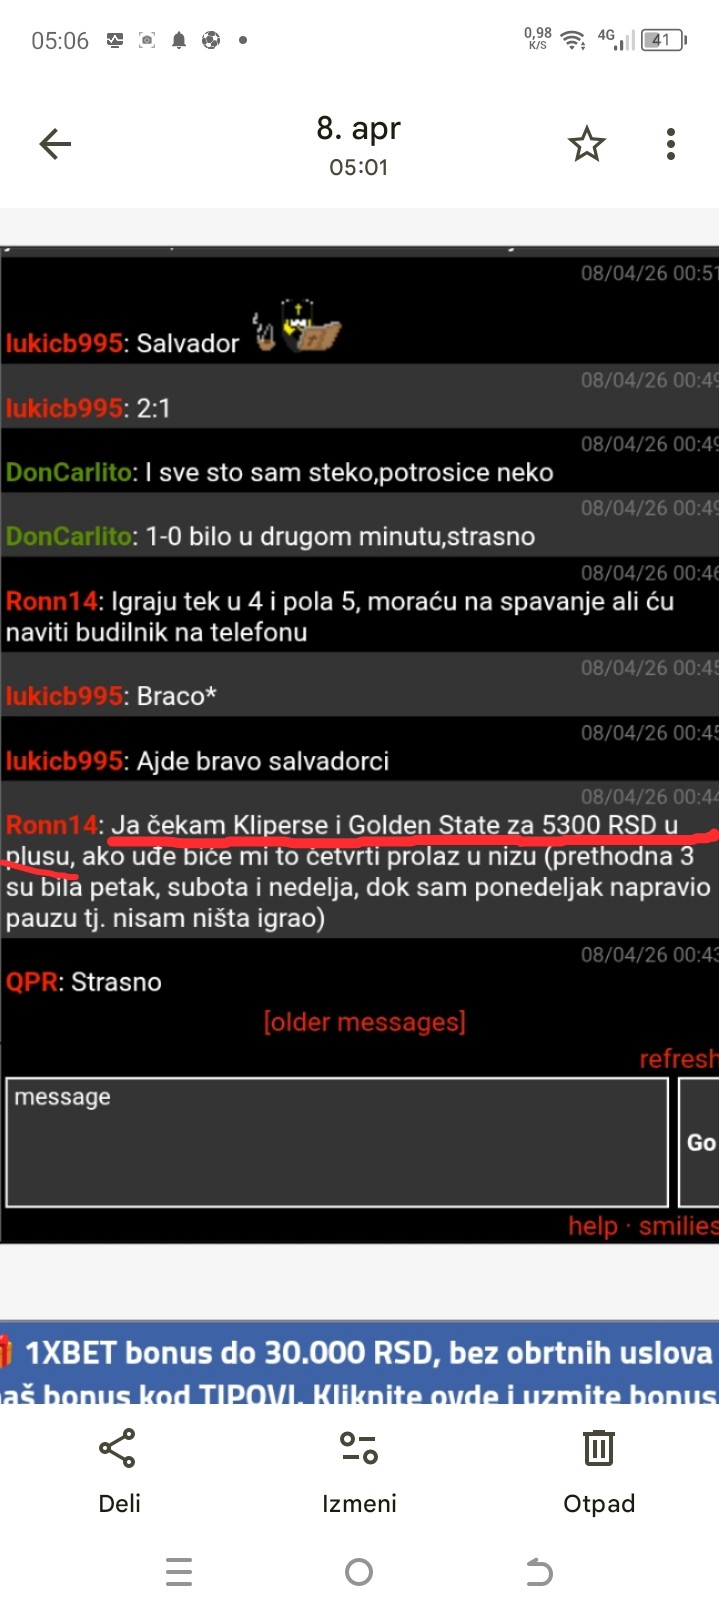Open the recent apps menu button

click(x=179, y=1573)
